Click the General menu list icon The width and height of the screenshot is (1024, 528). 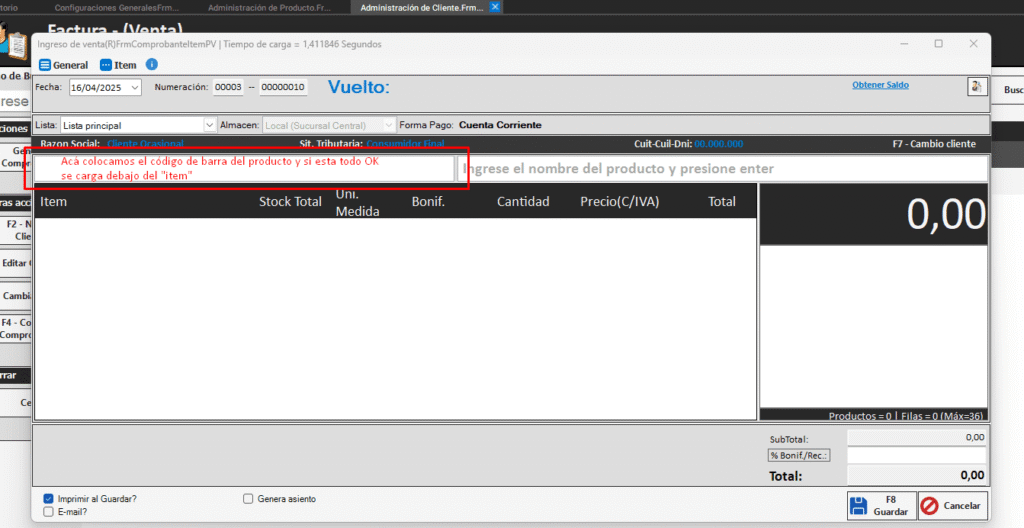(44, 65)
